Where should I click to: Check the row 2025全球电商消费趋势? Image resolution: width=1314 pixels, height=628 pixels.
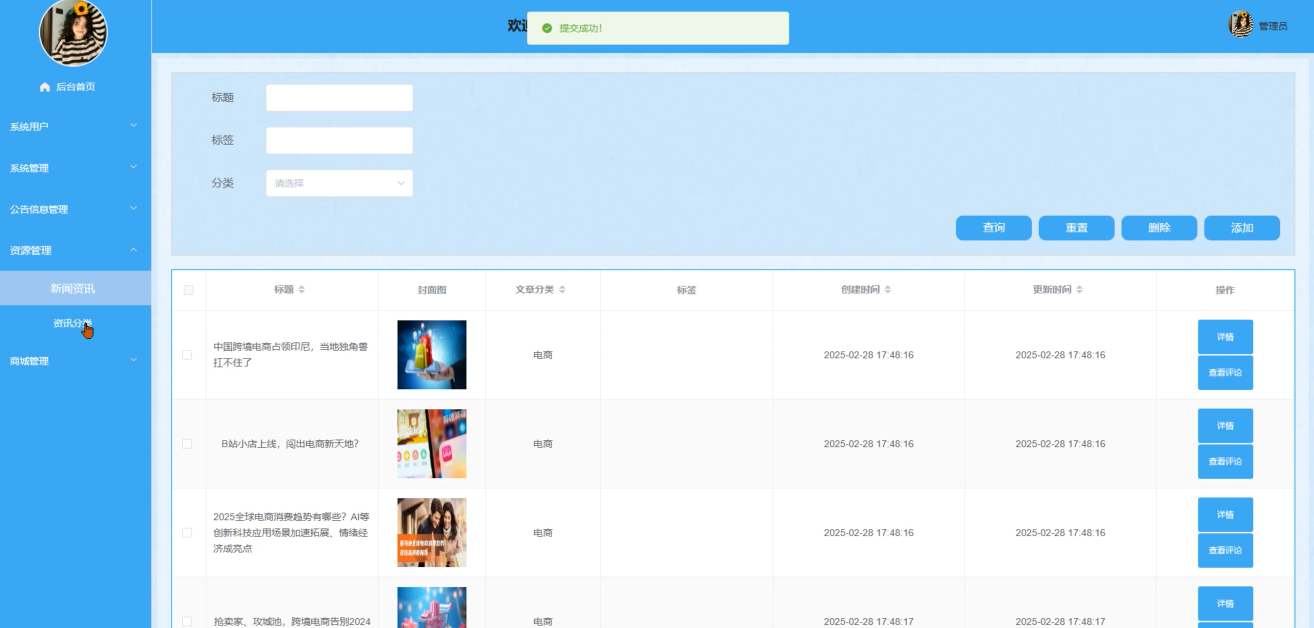(187, 533)
